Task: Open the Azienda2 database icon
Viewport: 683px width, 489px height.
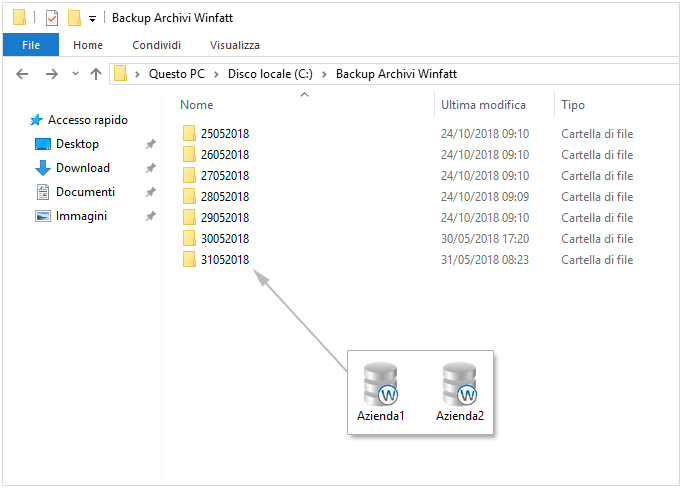Action: (460, 384)
